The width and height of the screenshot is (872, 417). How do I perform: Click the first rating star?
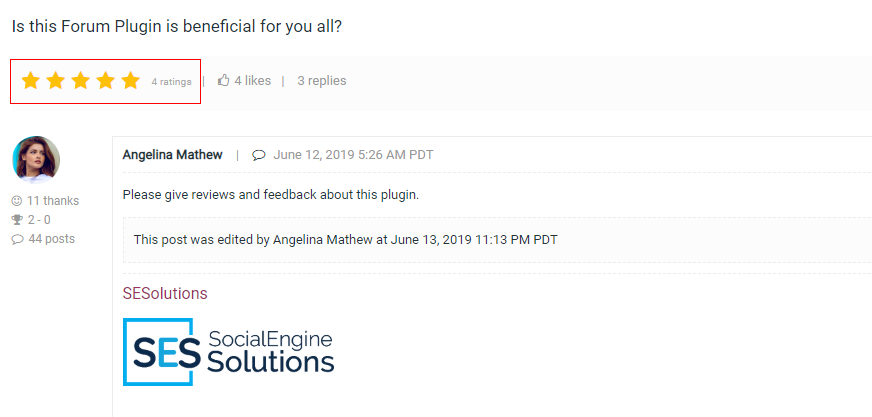click(31, 81)
